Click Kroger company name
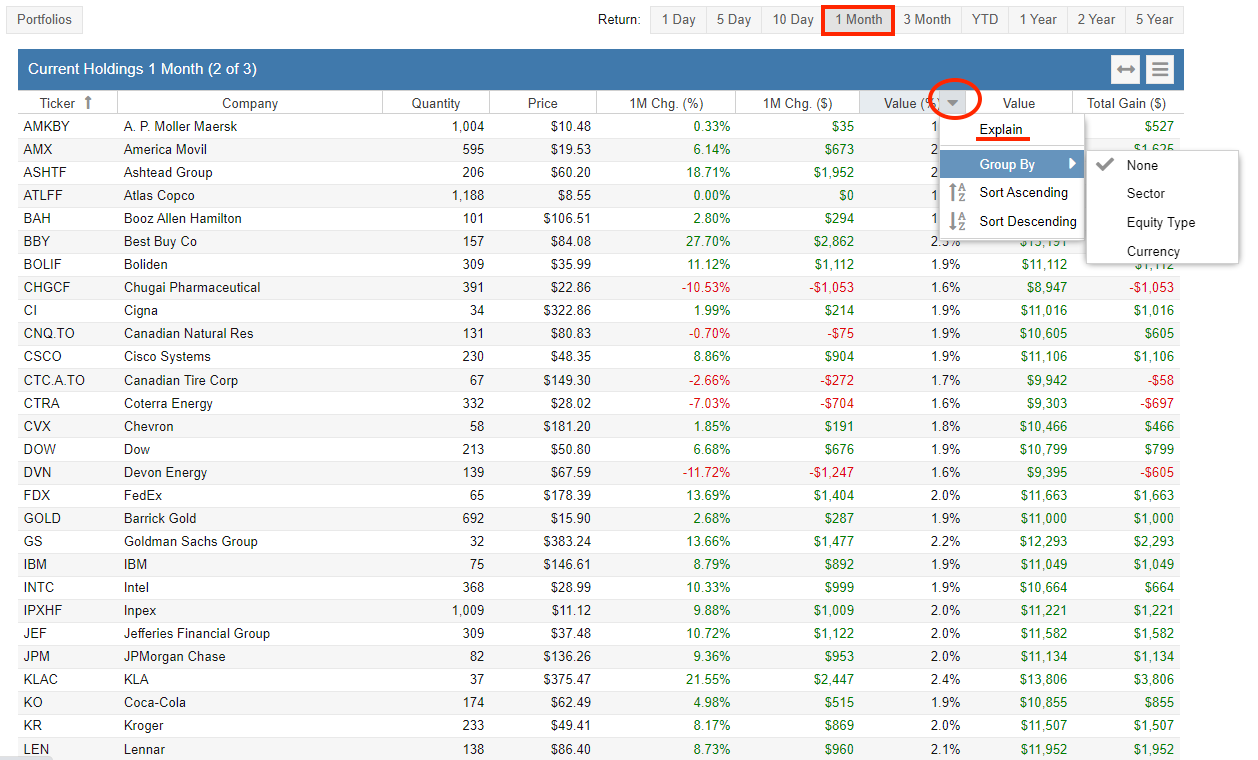The width and height of the screenshot is (1258, 760). 144,725
